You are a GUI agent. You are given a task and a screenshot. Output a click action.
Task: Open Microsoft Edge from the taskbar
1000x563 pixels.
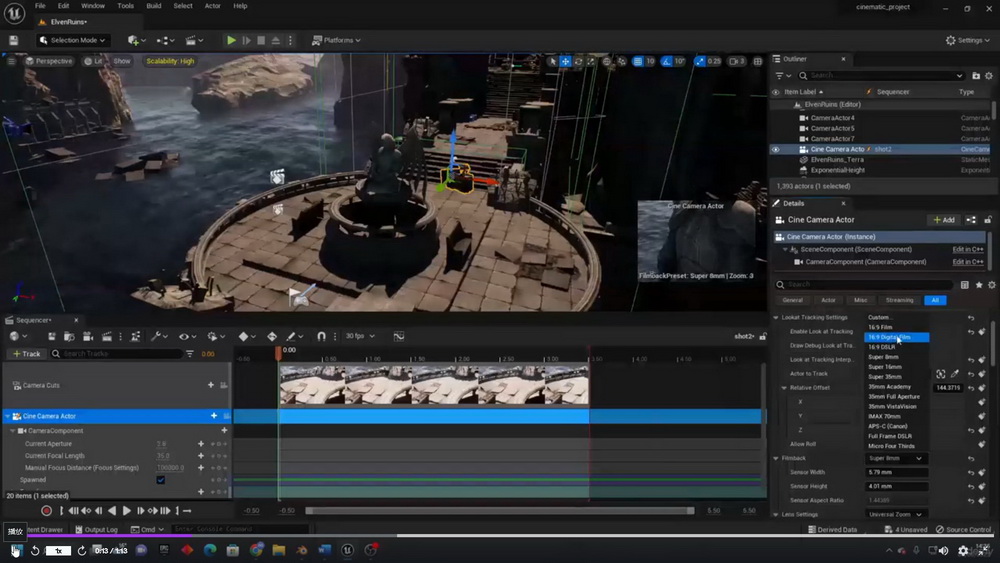(x=210, y=550)
